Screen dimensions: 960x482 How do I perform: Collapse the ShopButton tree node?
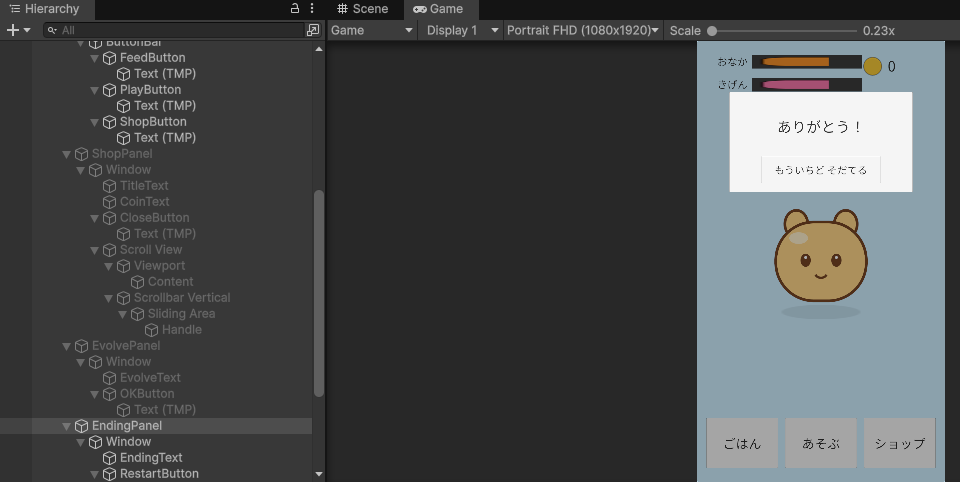(x=94, y=122)
